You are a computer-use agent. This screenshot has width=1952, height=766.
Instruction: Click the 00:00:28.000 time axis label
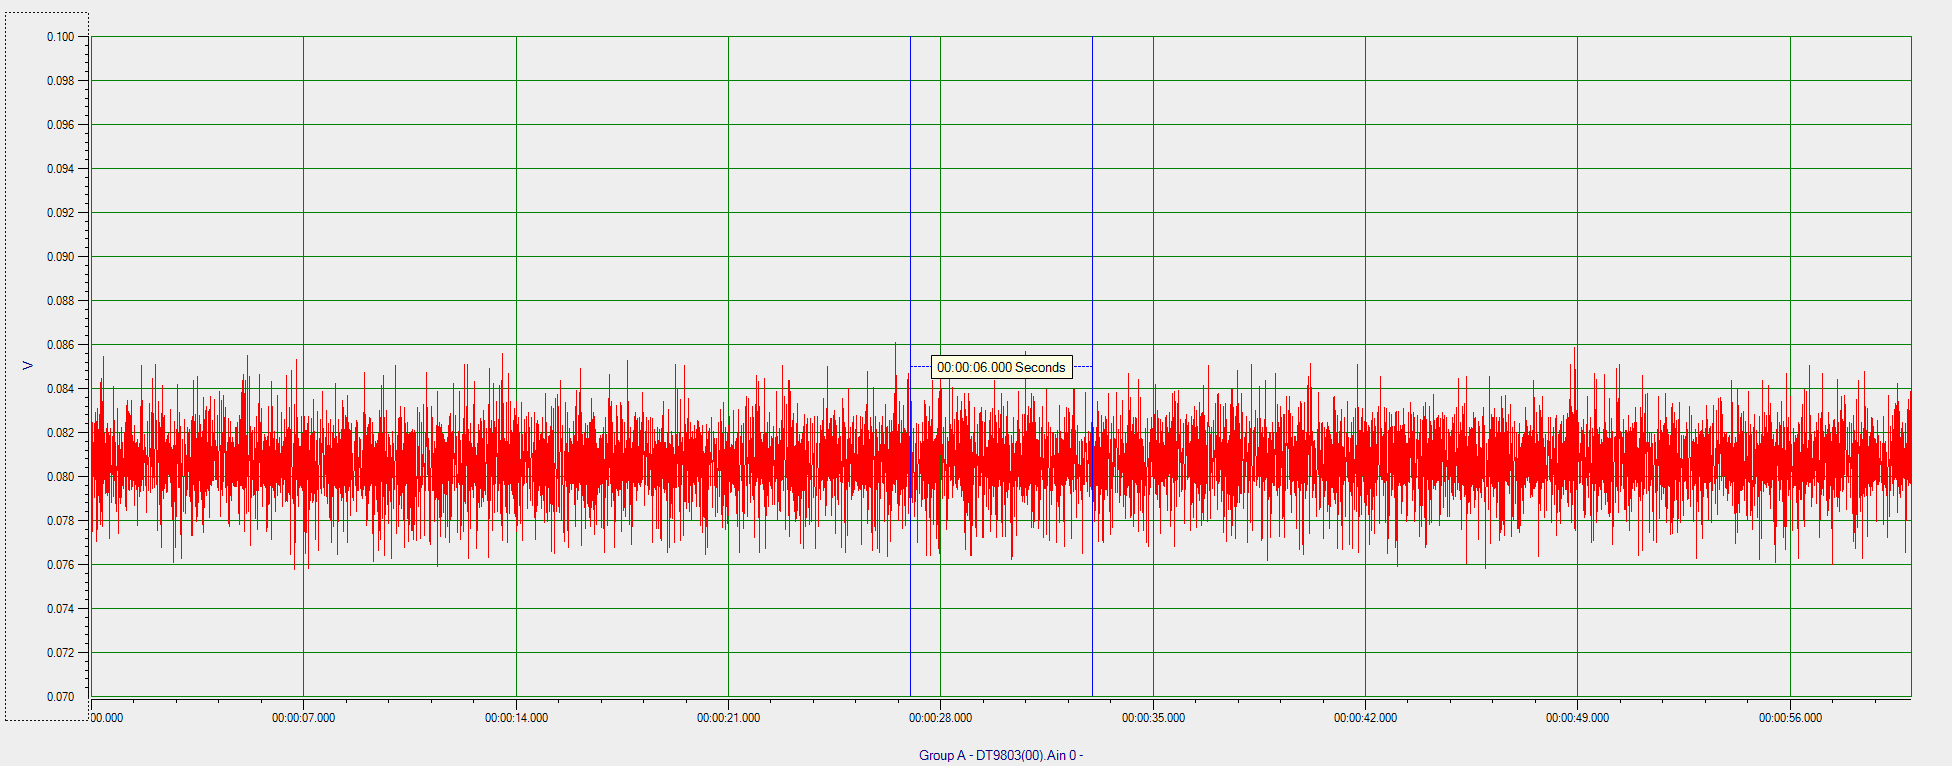[940, 718]
